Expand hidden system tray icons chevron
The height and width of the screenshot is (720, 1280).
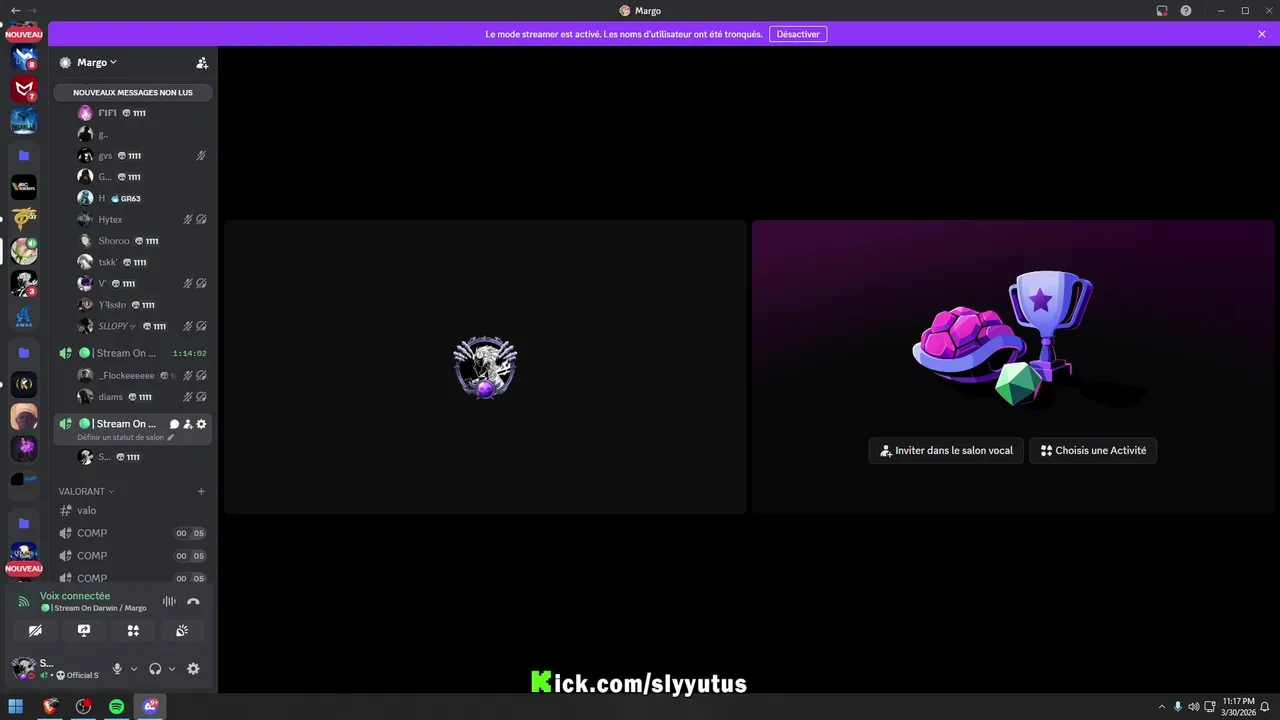pos(1161,706)
